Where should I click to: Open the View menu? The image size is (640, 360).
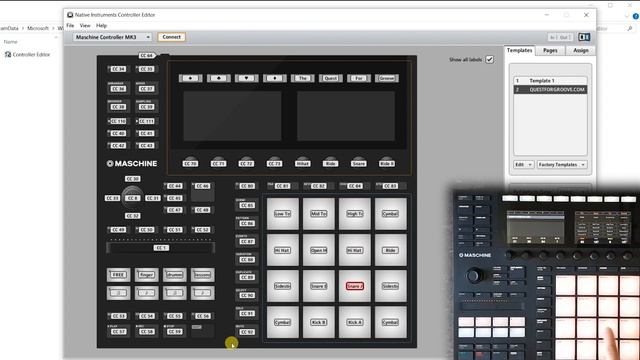coord(85,26)
